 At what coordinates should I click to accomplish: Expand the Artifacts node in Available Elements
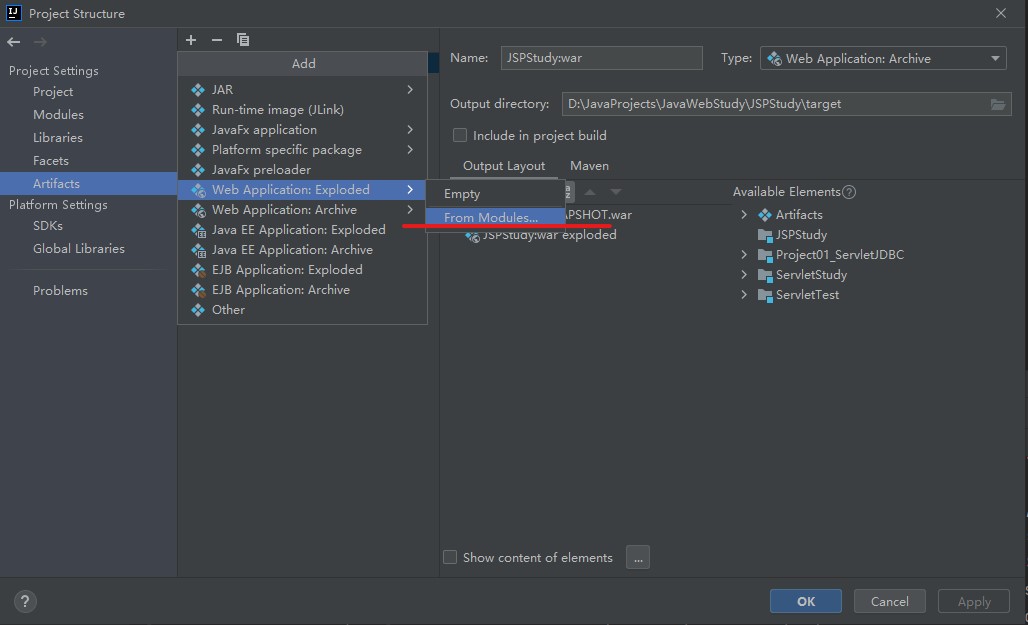744,215
